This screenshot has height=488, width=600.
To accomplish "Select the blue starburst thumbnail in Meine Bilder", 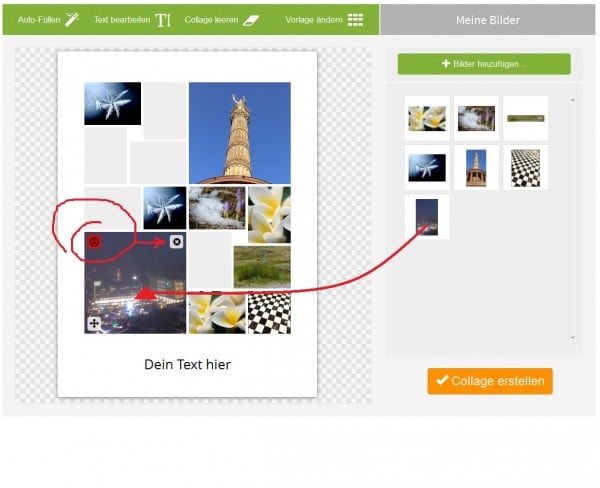I will pos(427,168).
